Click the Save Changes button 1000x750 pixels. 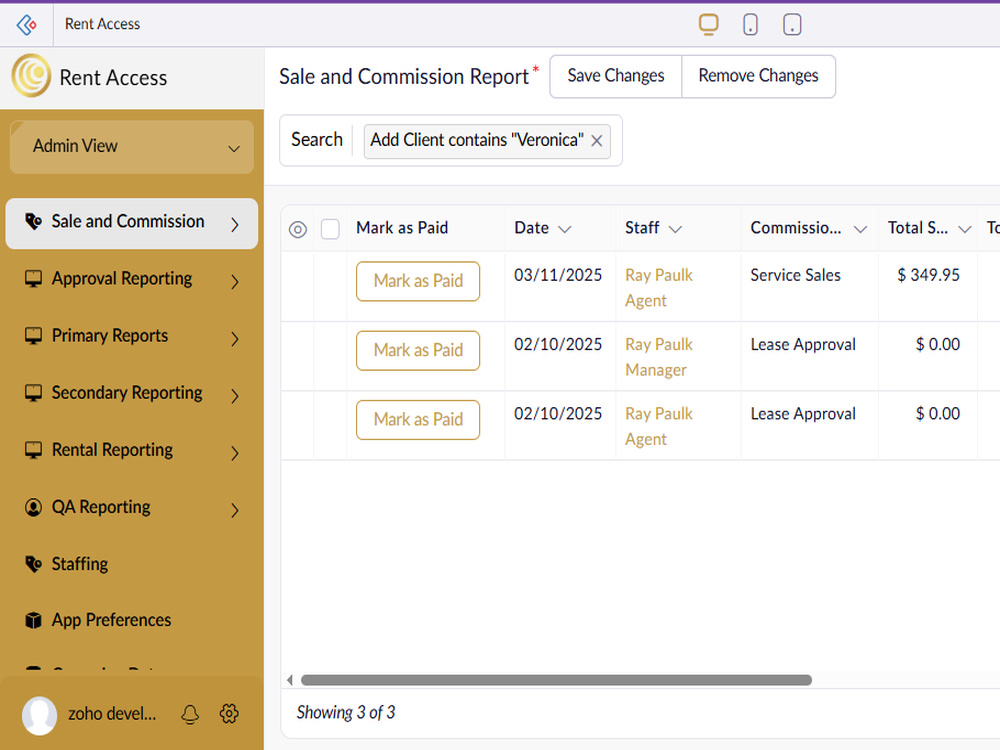click(x=615, y=77)
